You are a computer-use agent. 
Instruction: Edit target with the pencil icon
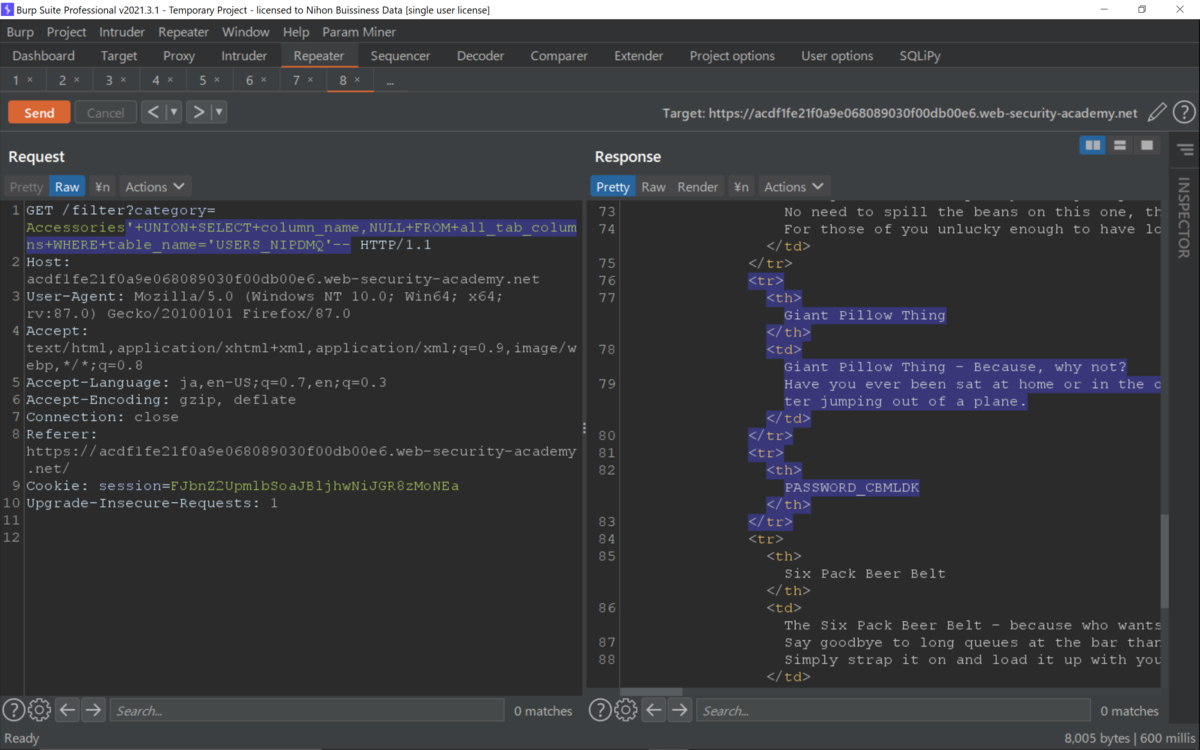(x=1157, y=113)
